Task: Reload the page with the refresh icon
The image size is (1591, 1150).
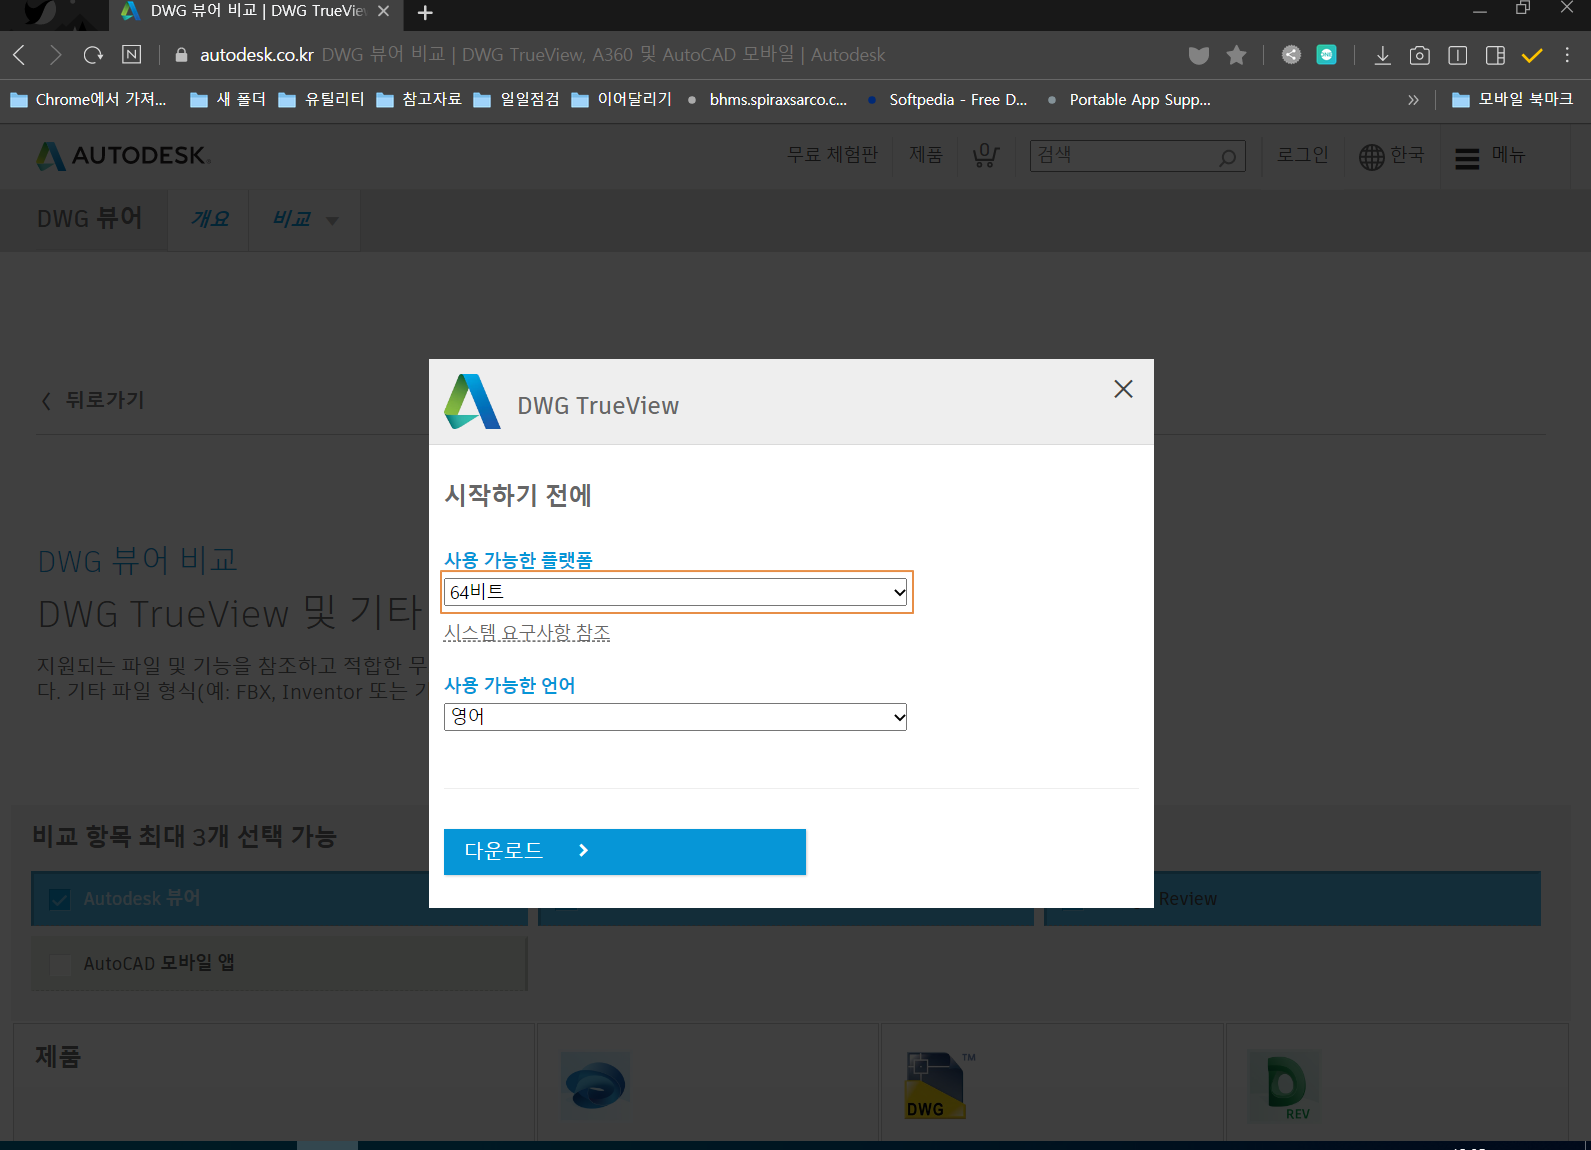Action: tap(93, 55)
